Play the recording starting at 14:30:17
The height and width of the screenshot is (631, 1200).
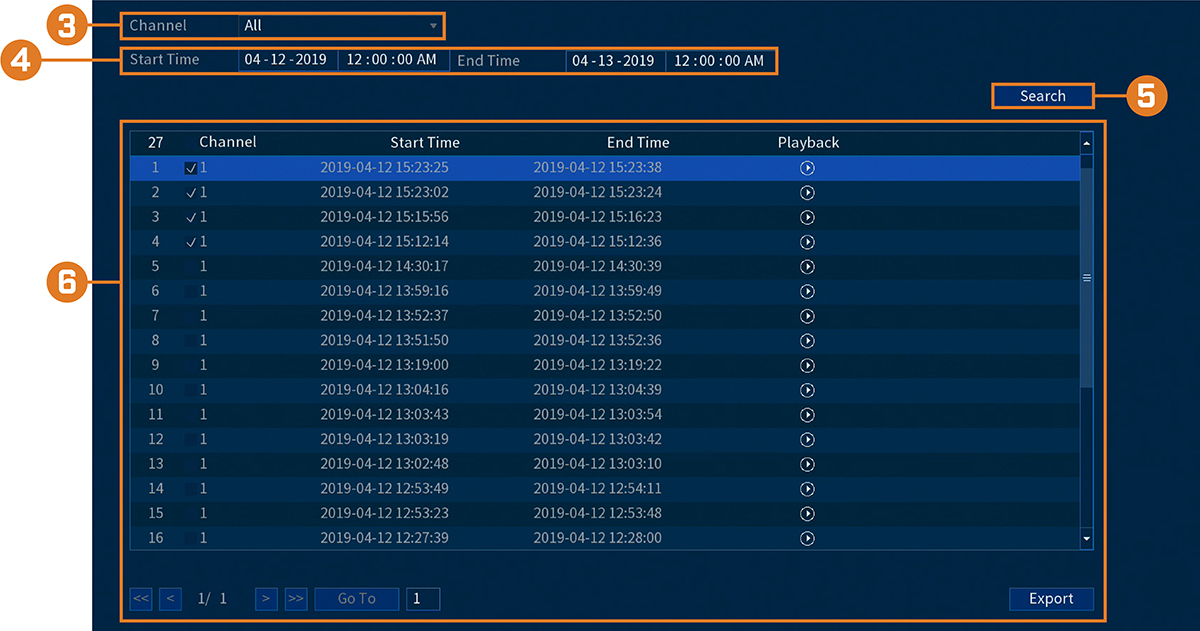(807, 267)
